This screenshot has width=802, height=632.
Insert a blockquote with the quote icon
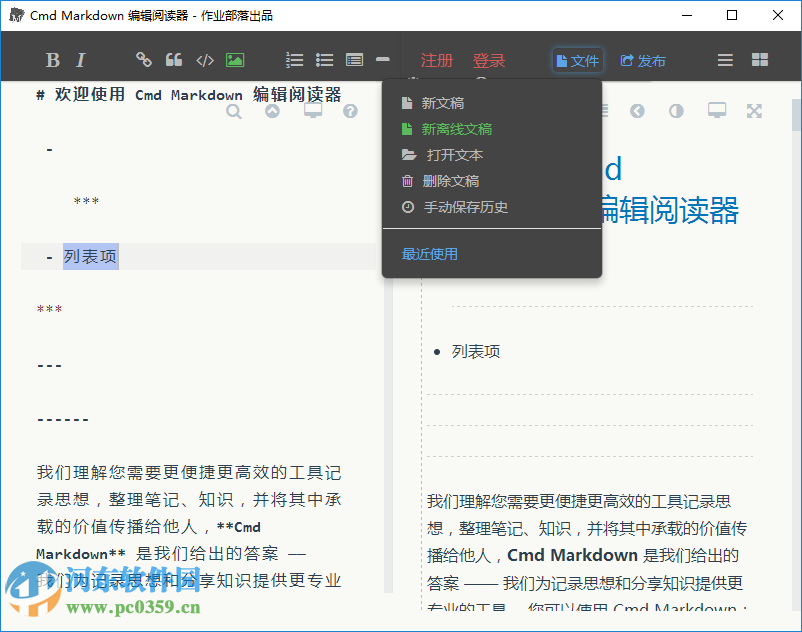[x=174, y=60]
